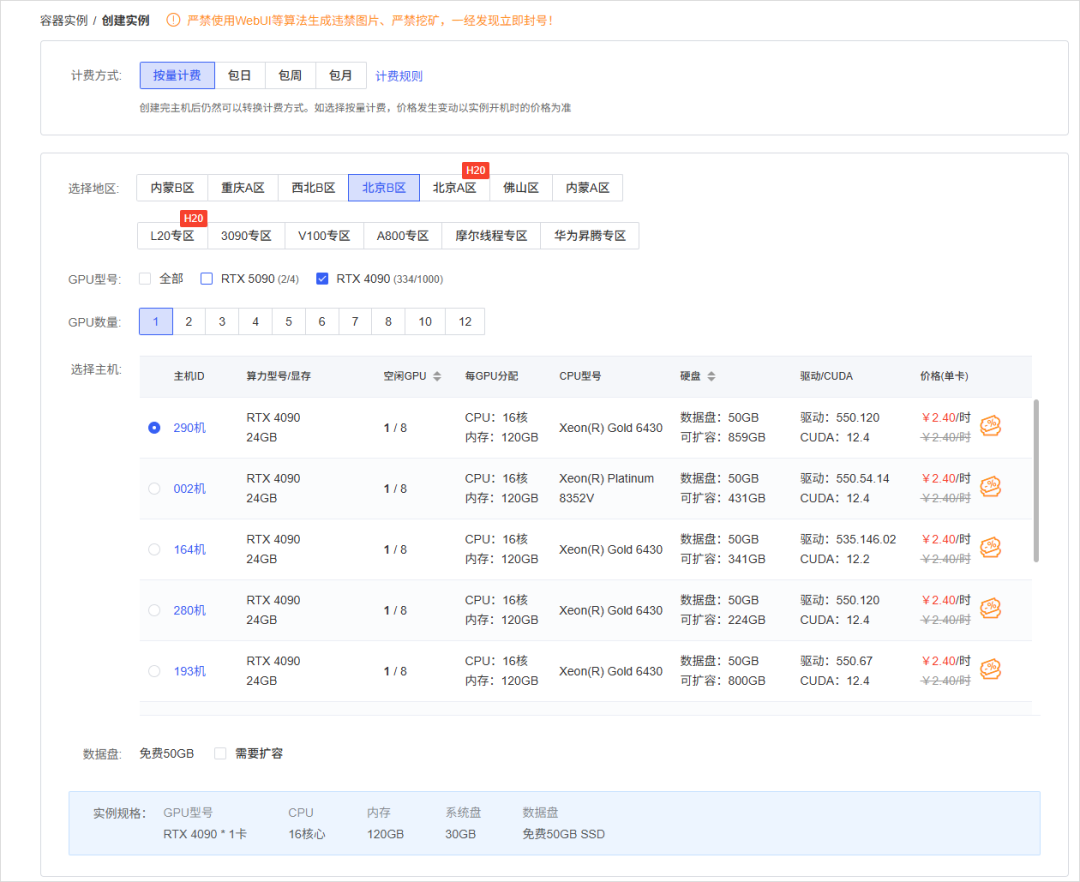Select the 华为昇腾专区 zone

click(590, 235)
